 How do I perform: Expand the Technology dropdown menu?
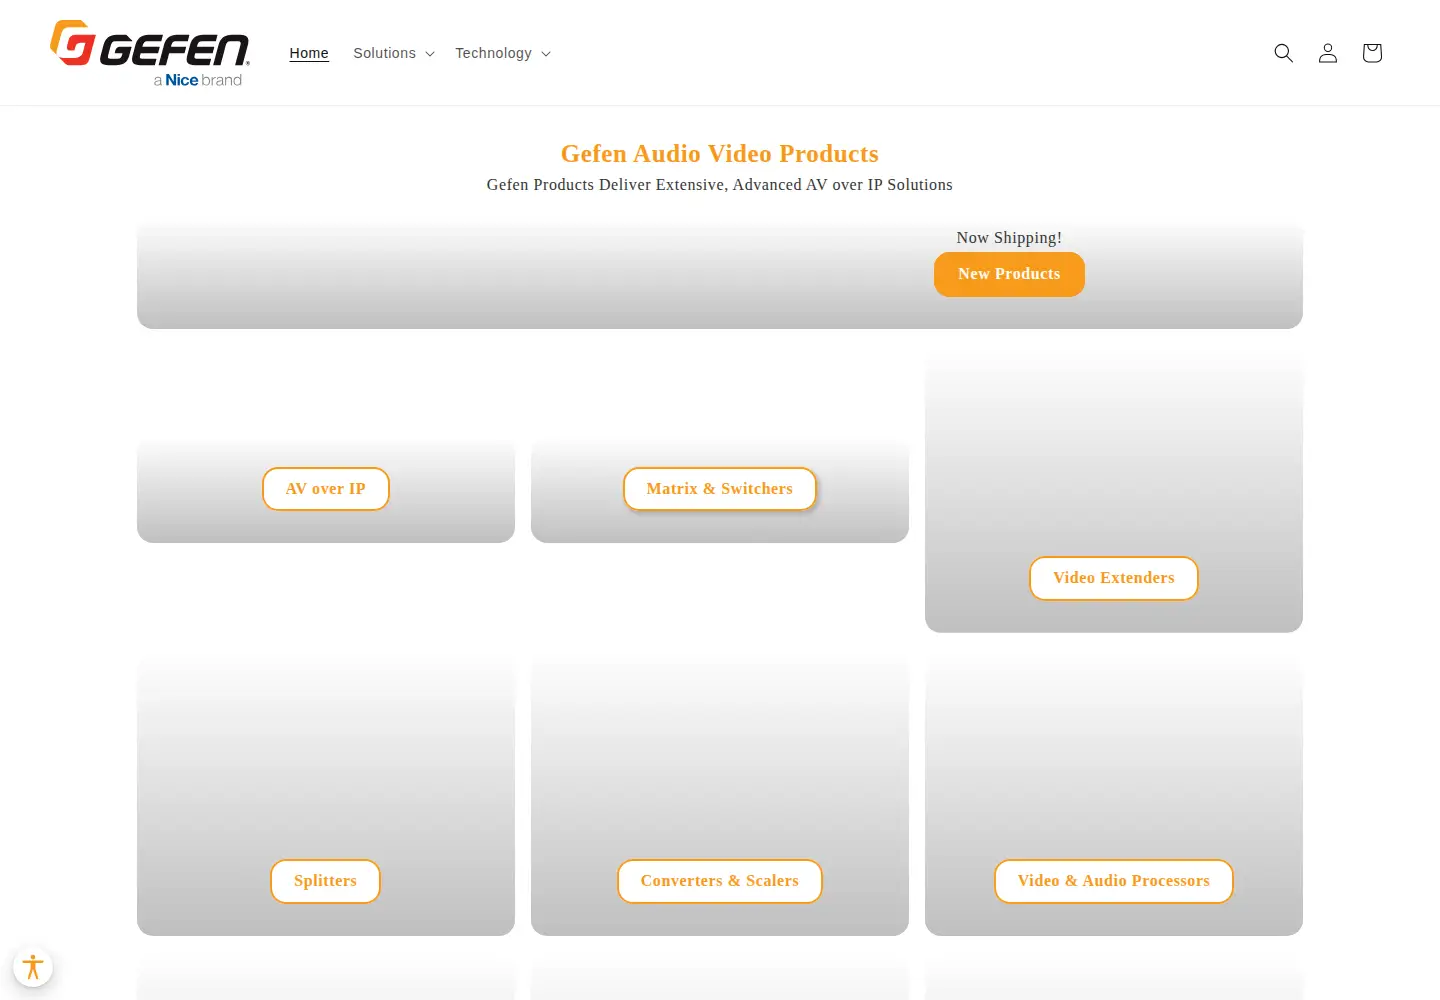coord(503,53)
